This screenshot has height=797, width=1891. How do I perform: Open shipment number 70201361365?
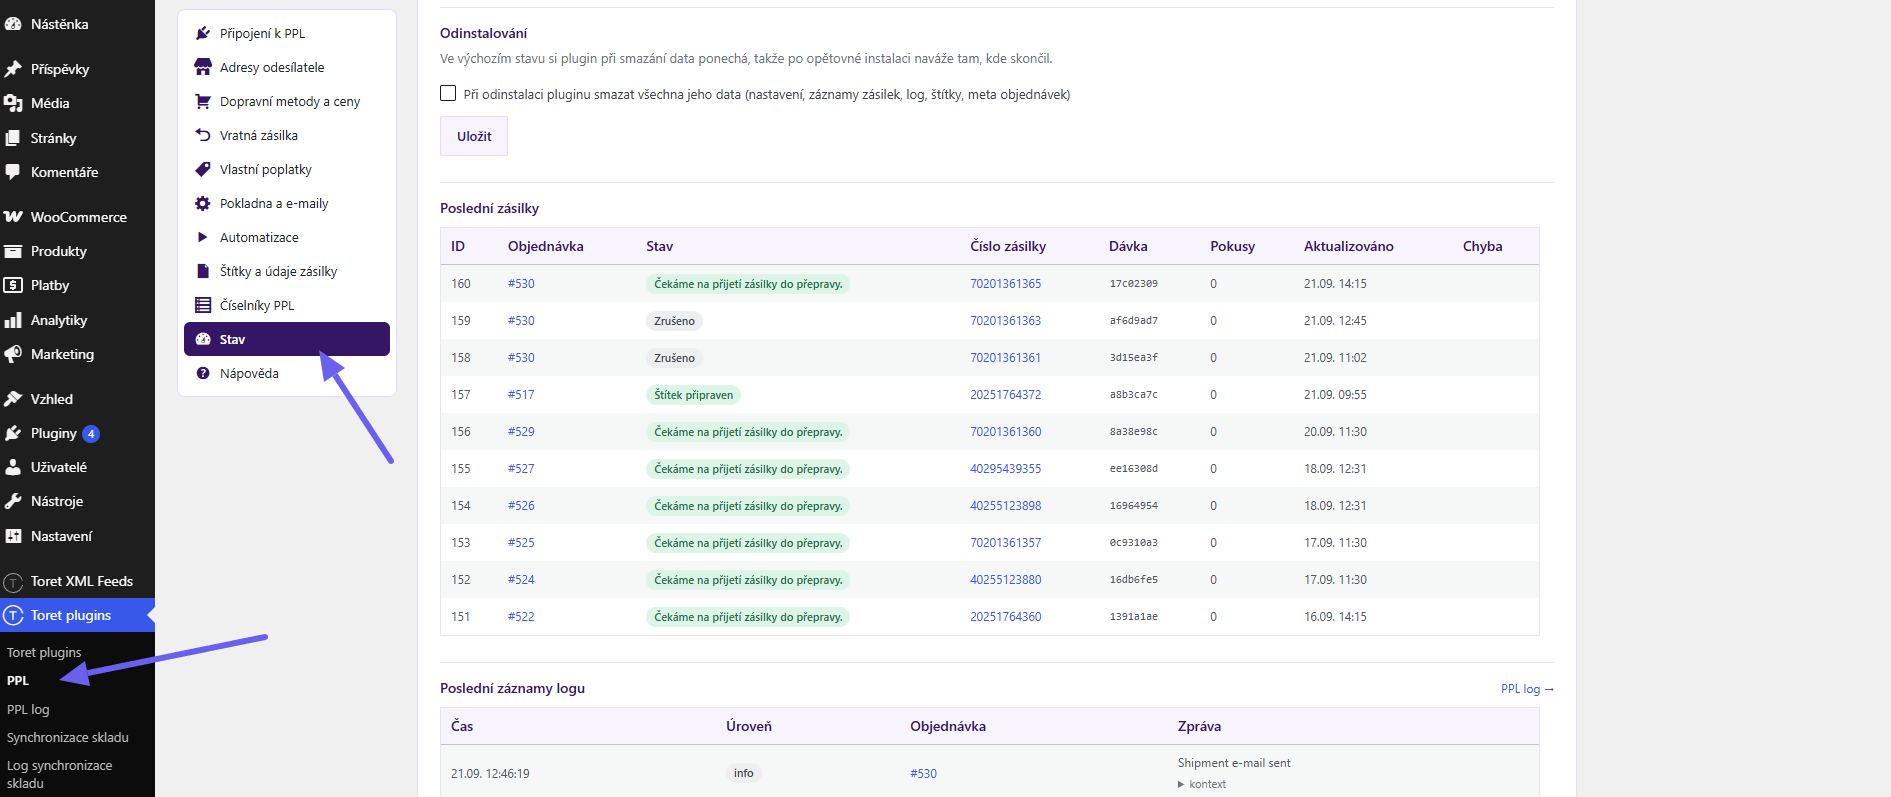[1005, 284]
